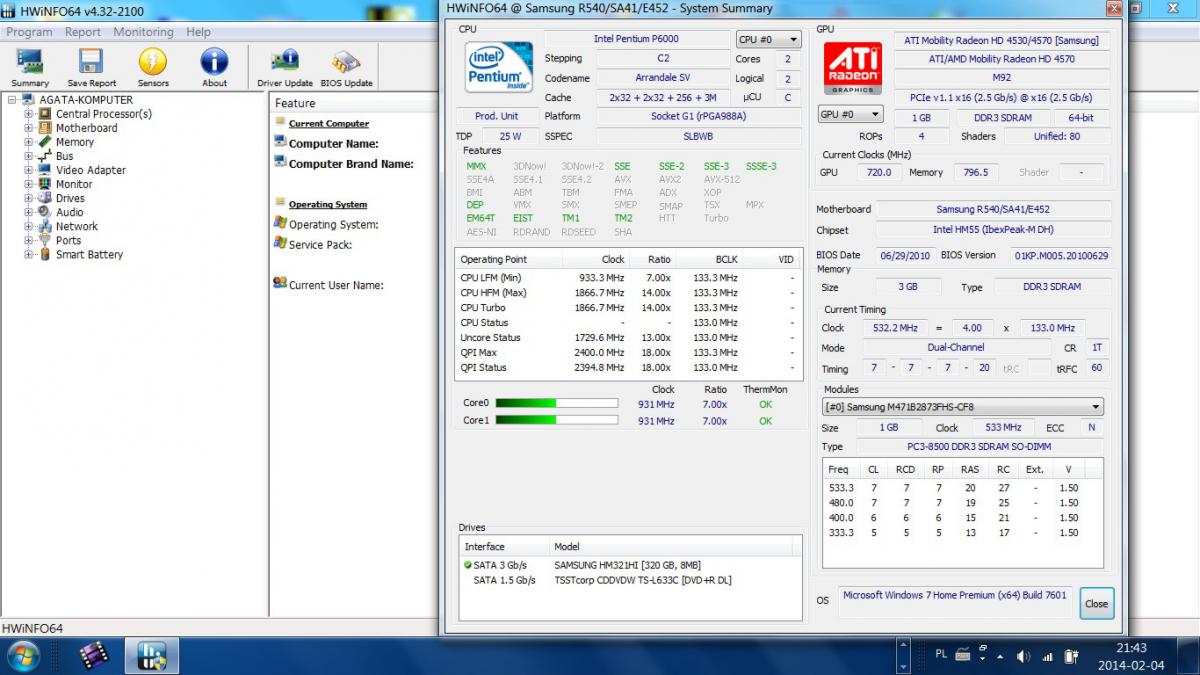Open Sensors from the toolbar
Screen dimensions: 1200x675
pos(153,68)
